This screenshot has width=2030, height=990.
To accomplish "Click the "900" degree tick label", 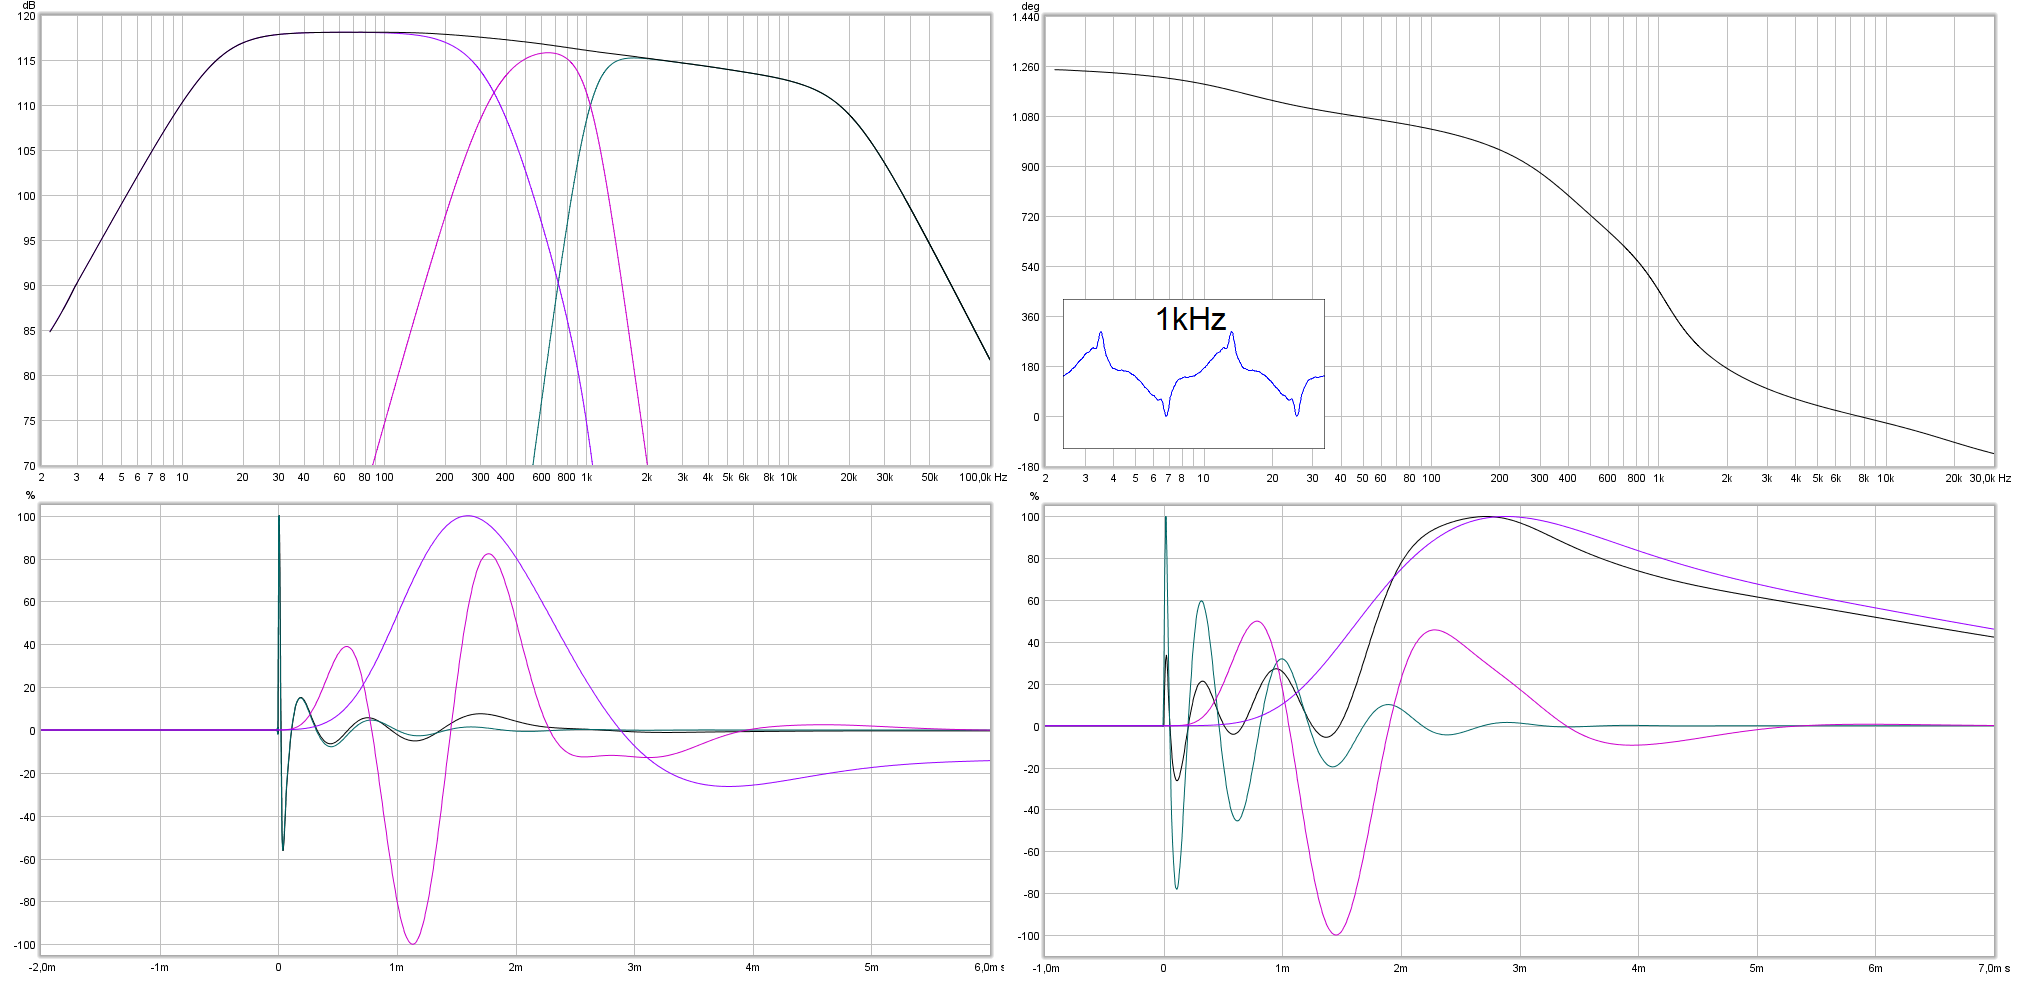I will pos(1030,167).
